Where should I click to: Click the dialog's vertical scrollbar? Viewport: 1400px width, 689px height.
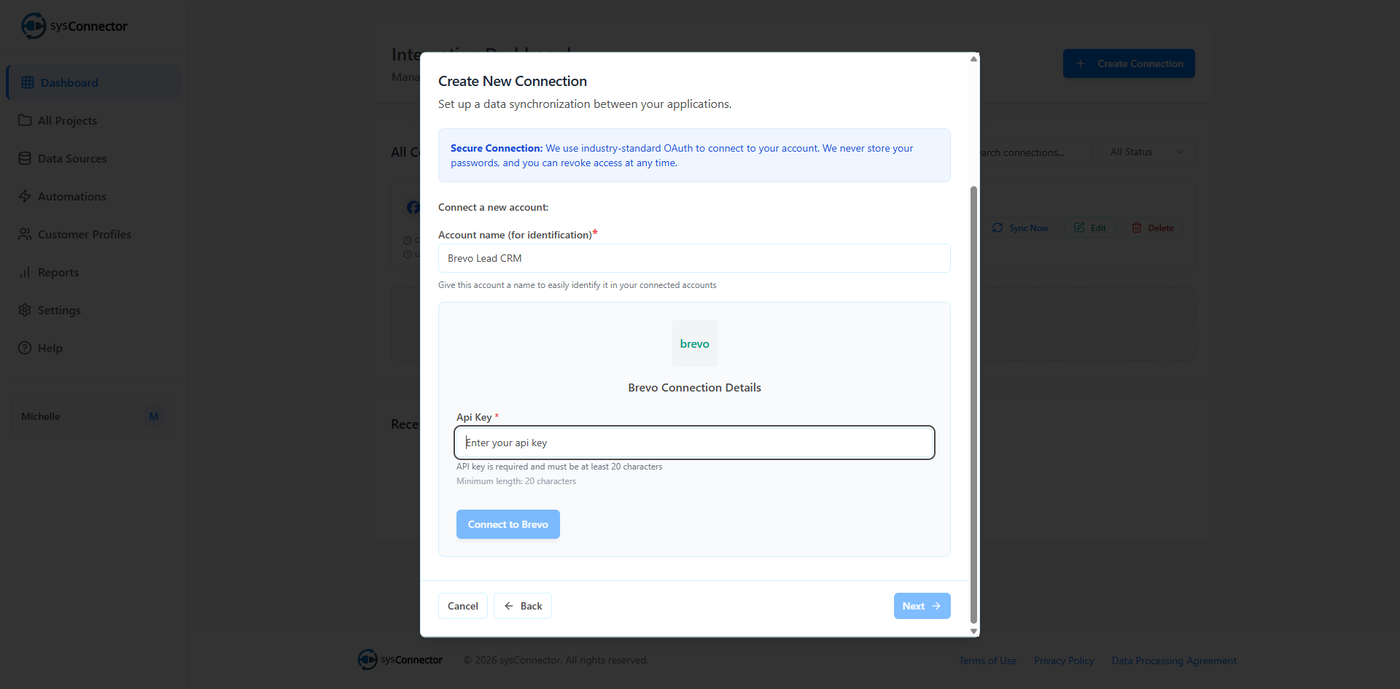pyautogui.click(x=974, y=400)
